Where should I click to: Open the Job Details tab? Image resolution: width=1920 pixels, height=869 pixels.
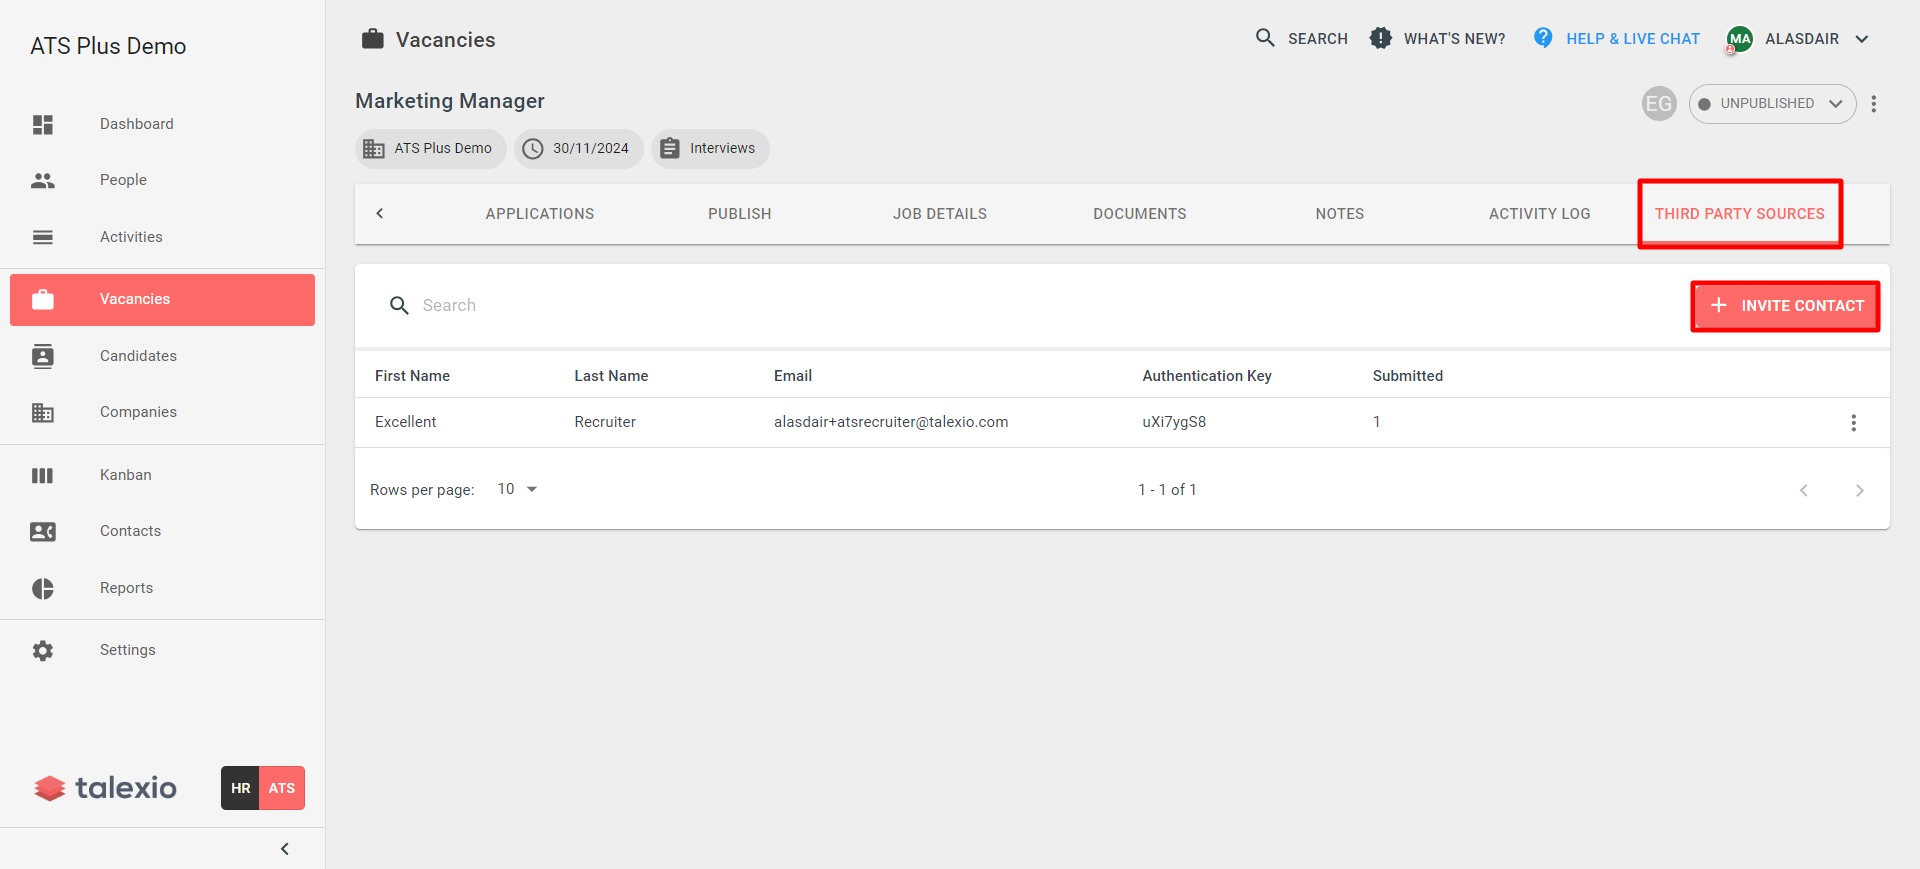pos(940,214)
